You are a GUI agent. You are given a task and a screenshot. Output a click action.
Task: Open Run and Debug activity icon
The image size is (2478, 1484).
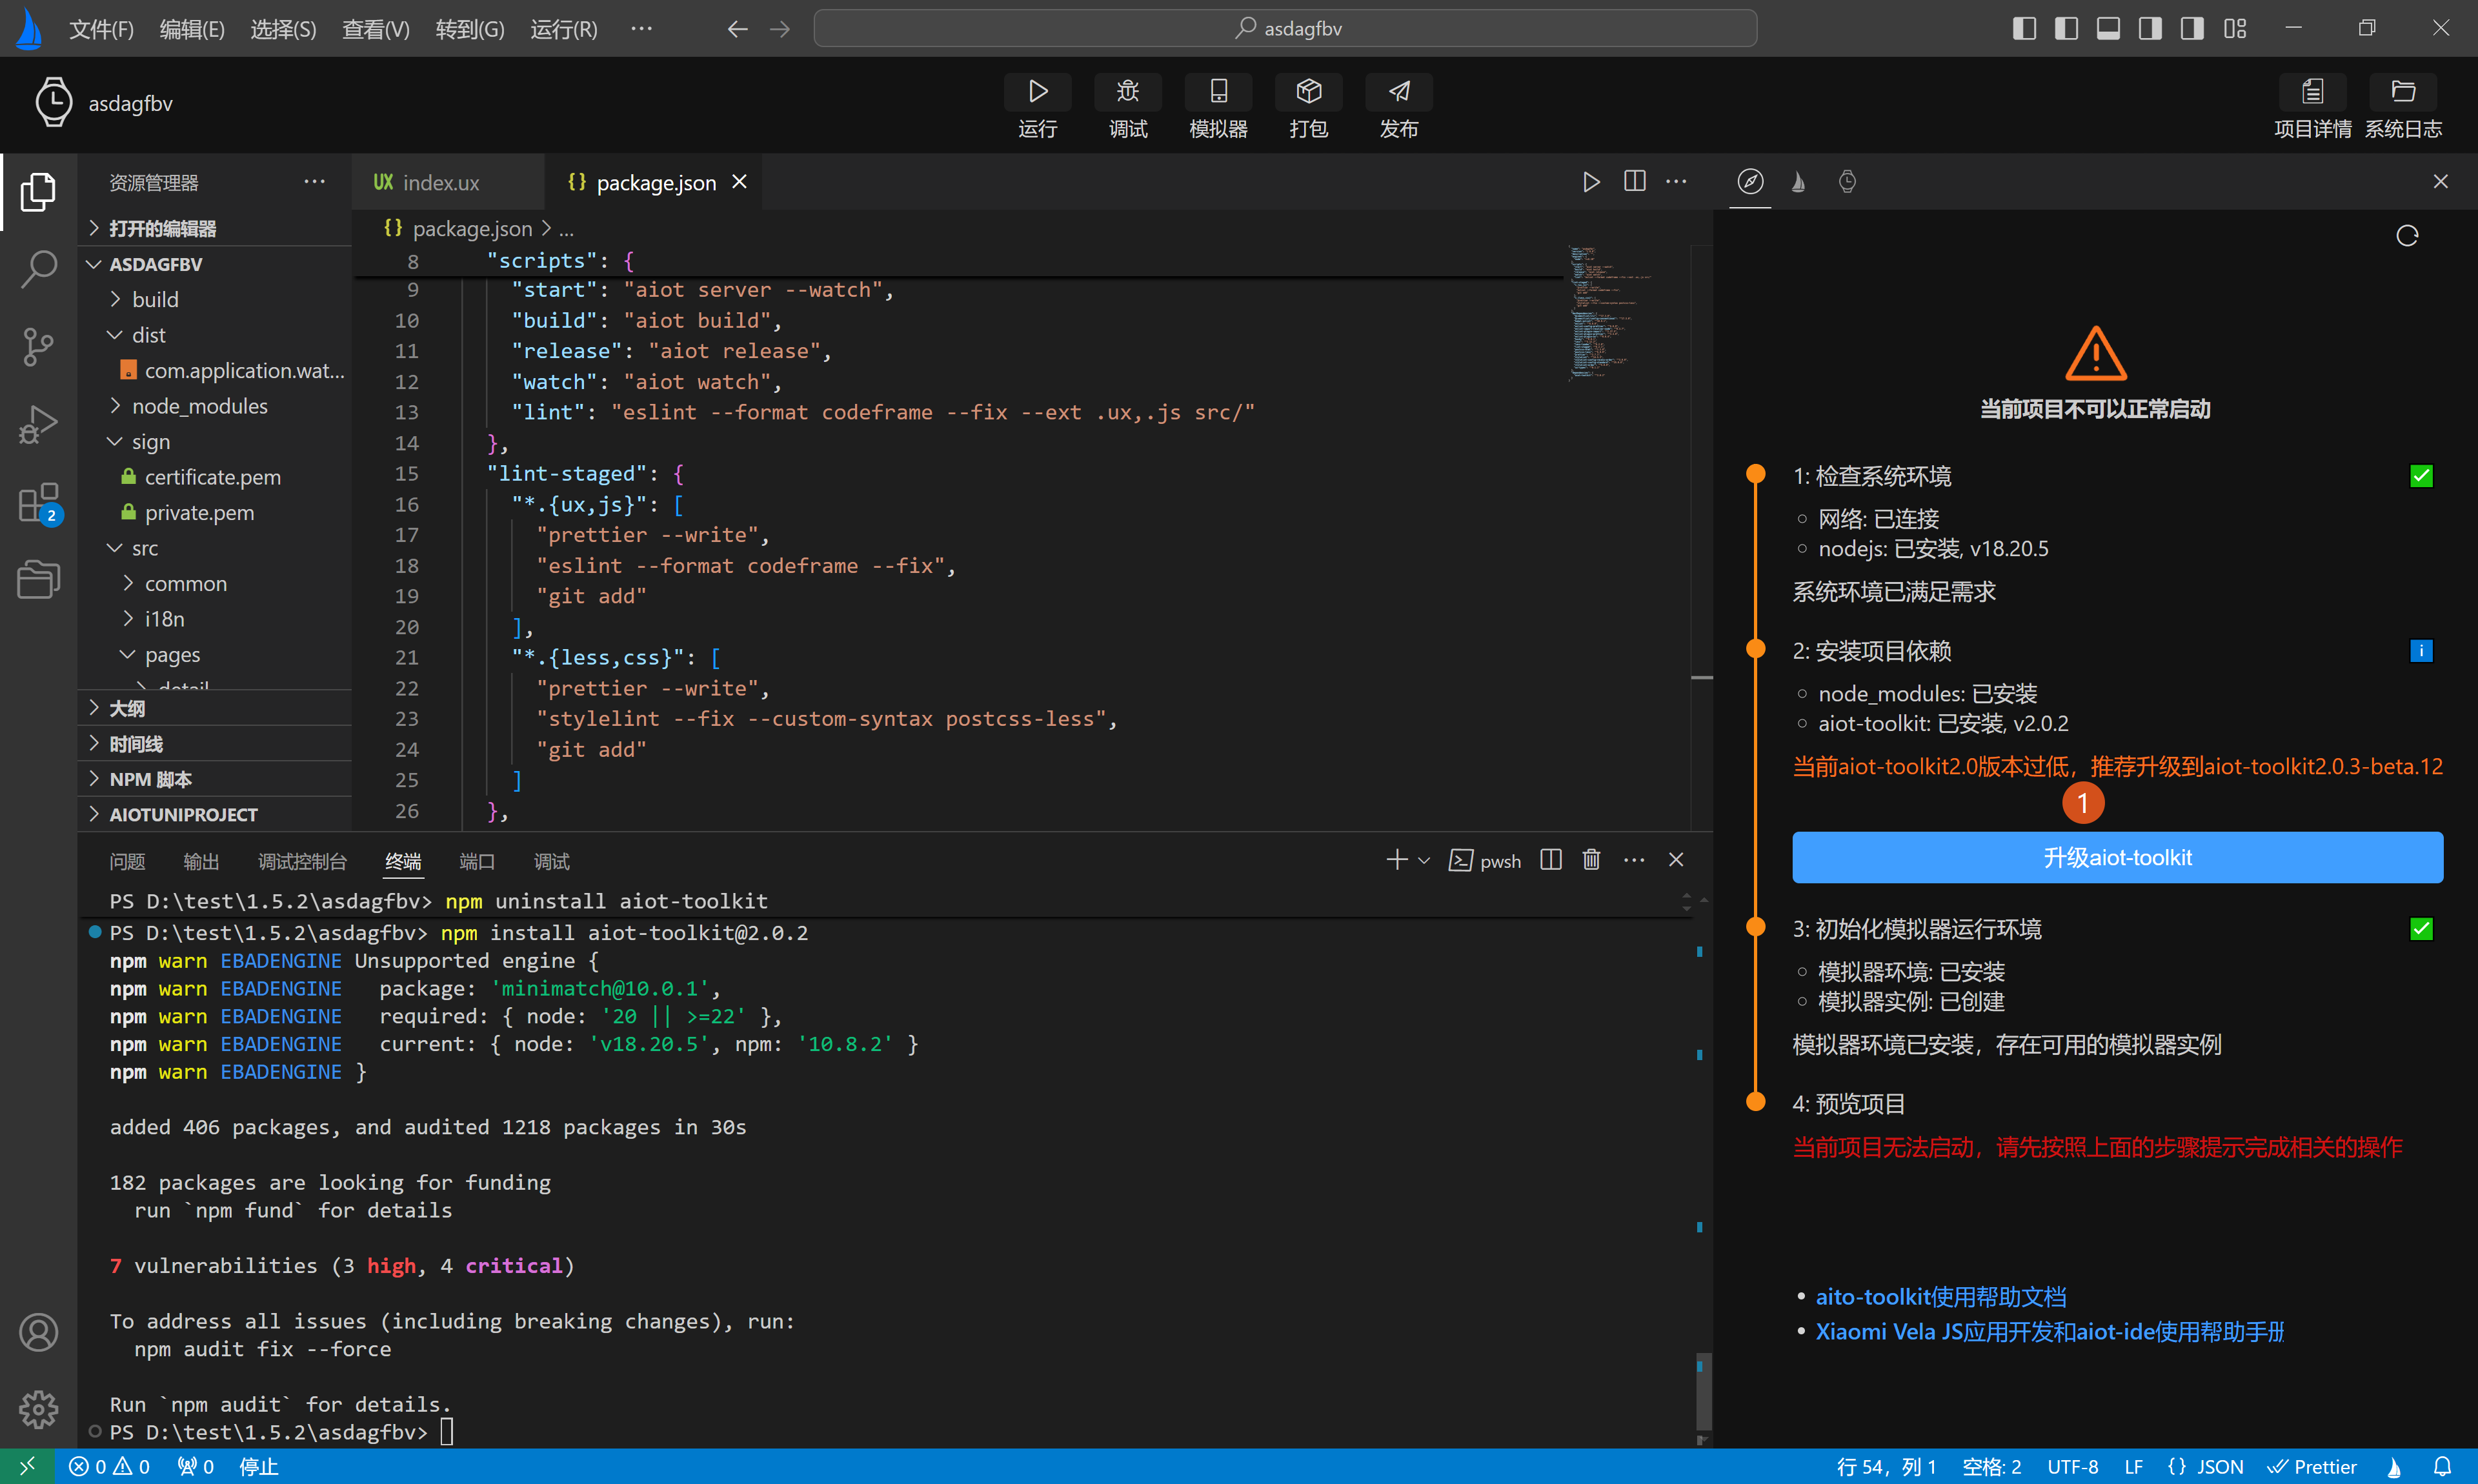pos(38,424)
